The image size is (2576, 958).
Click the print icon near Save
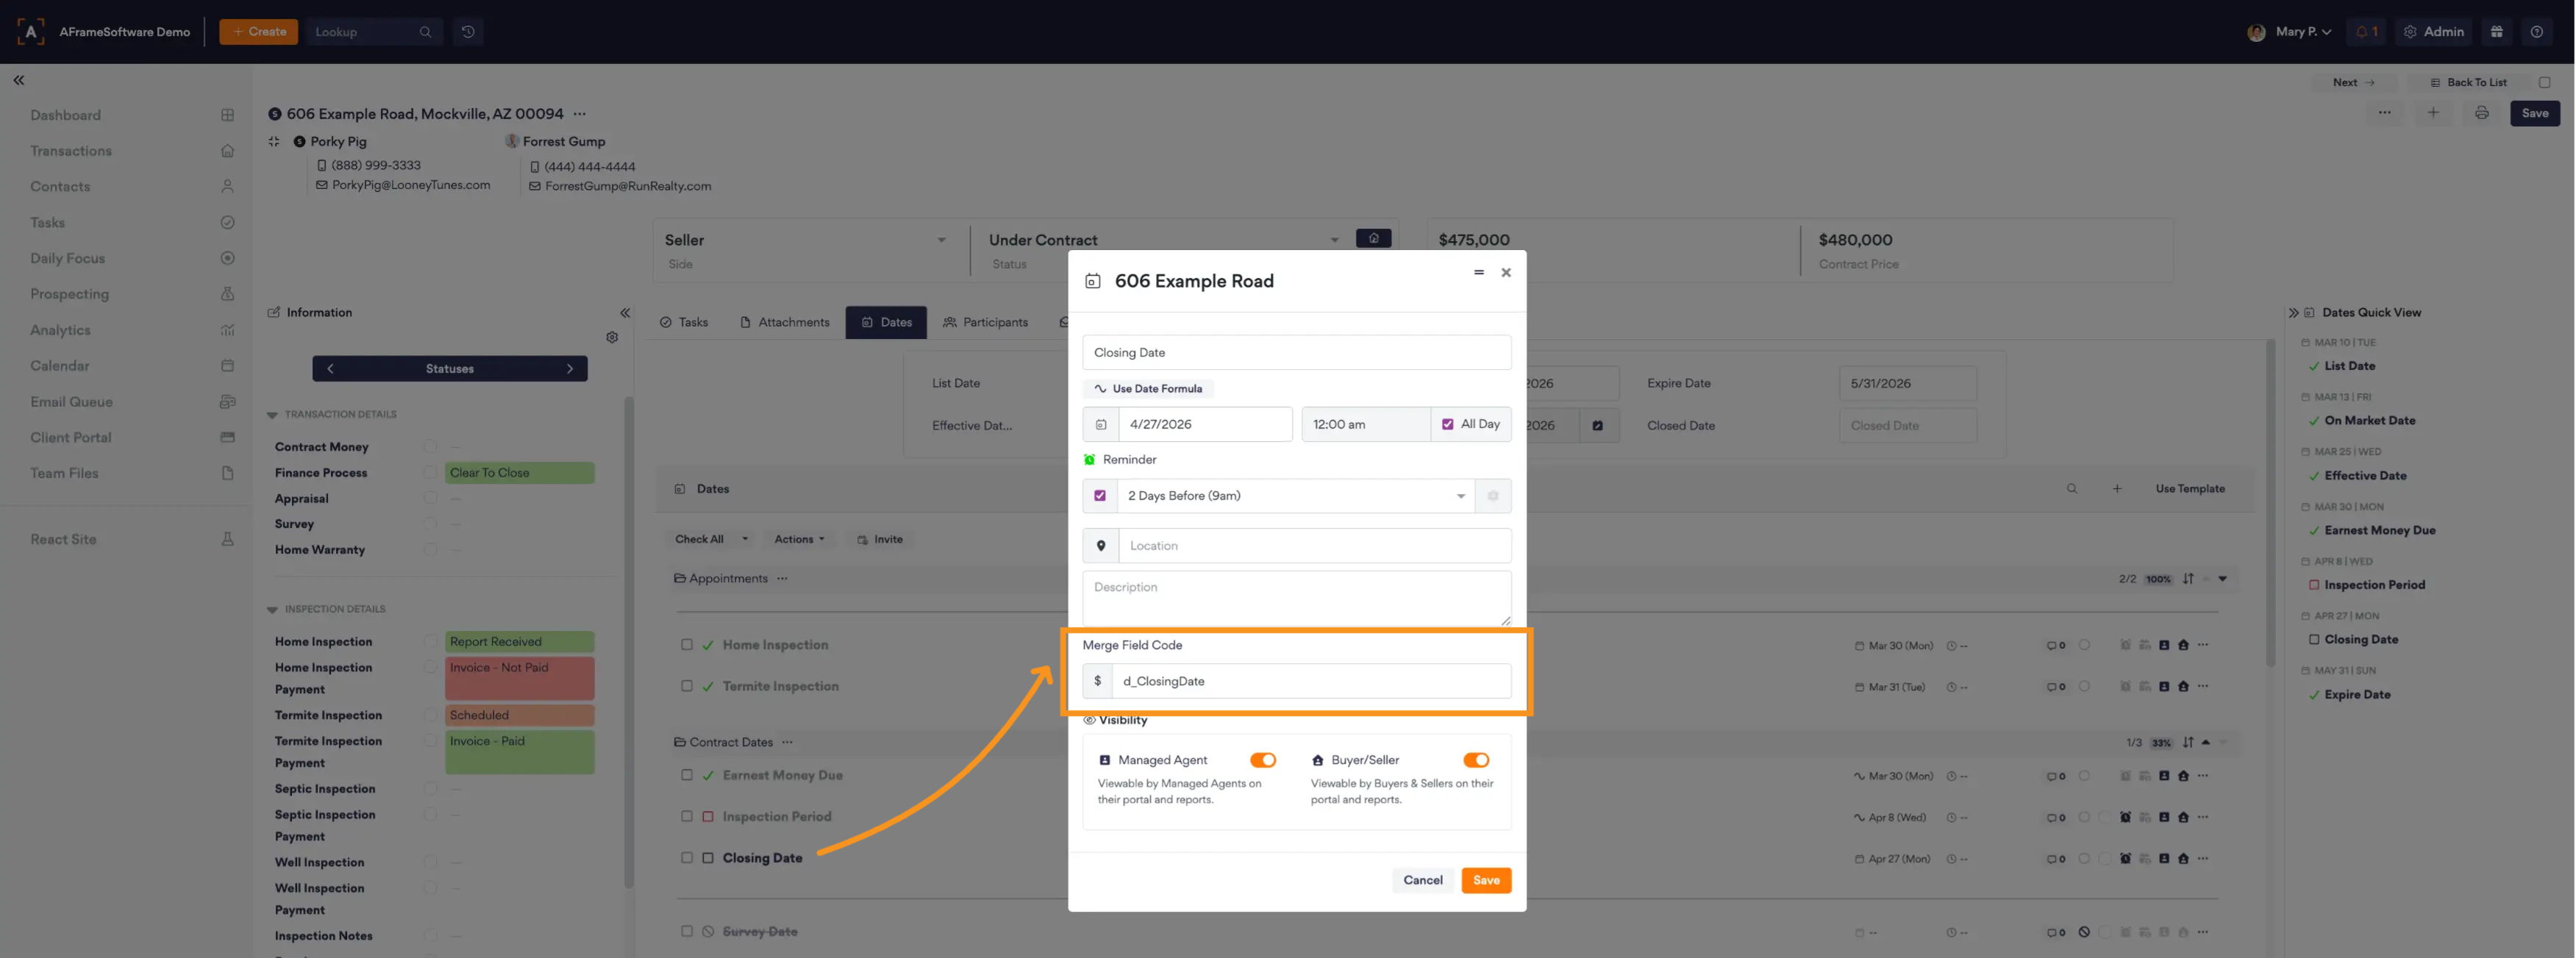[x=2481, y=113]
